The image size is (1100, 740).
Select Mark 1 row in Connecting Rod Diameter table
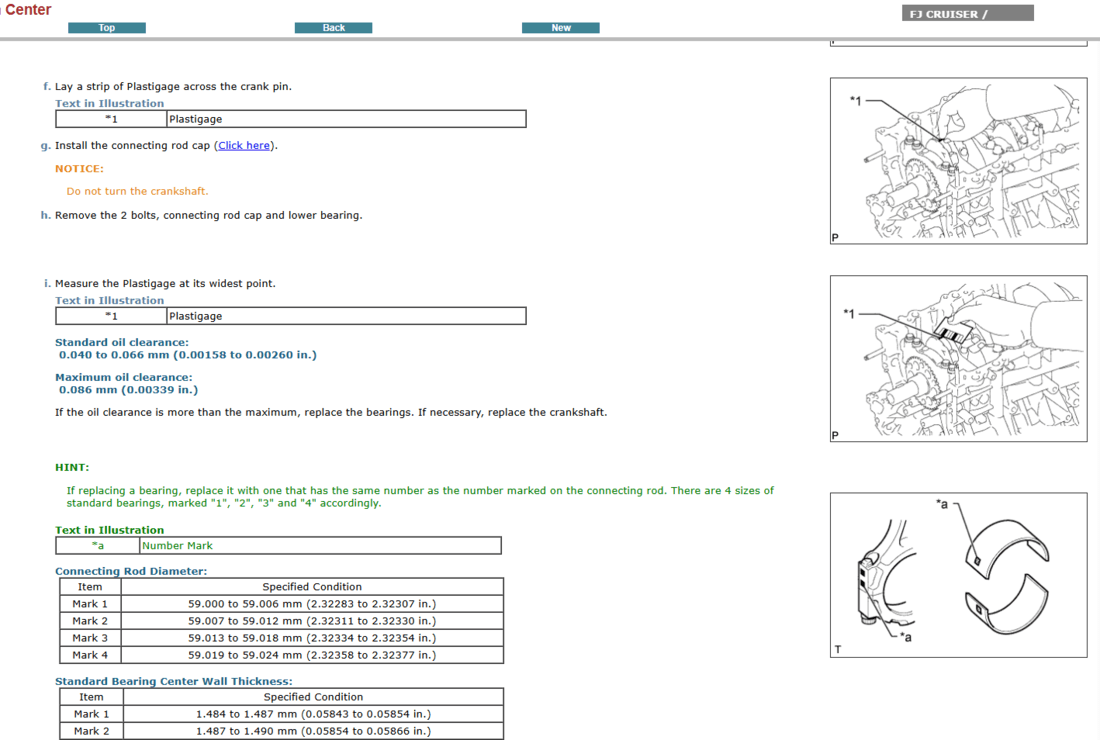click(281, 604)
